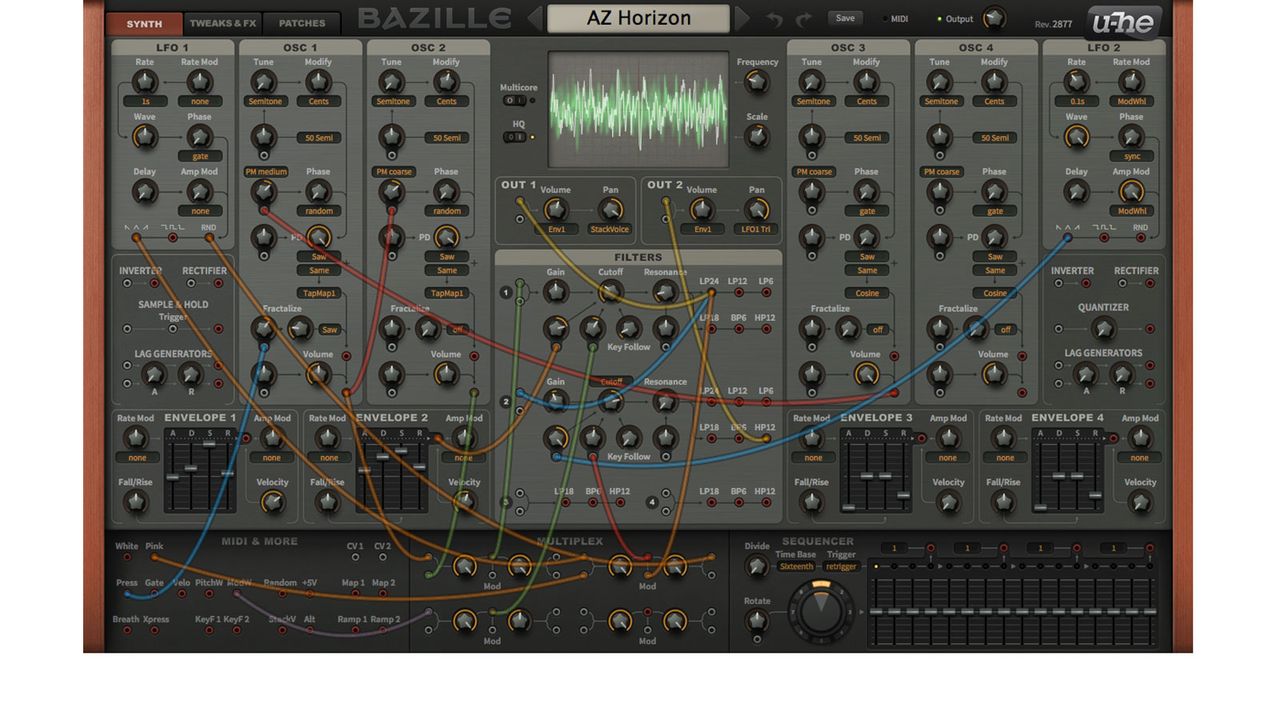1280x720 pixels.
Task: Click the AZ Horizon patch name display
Action: click(x=638, y=19)
